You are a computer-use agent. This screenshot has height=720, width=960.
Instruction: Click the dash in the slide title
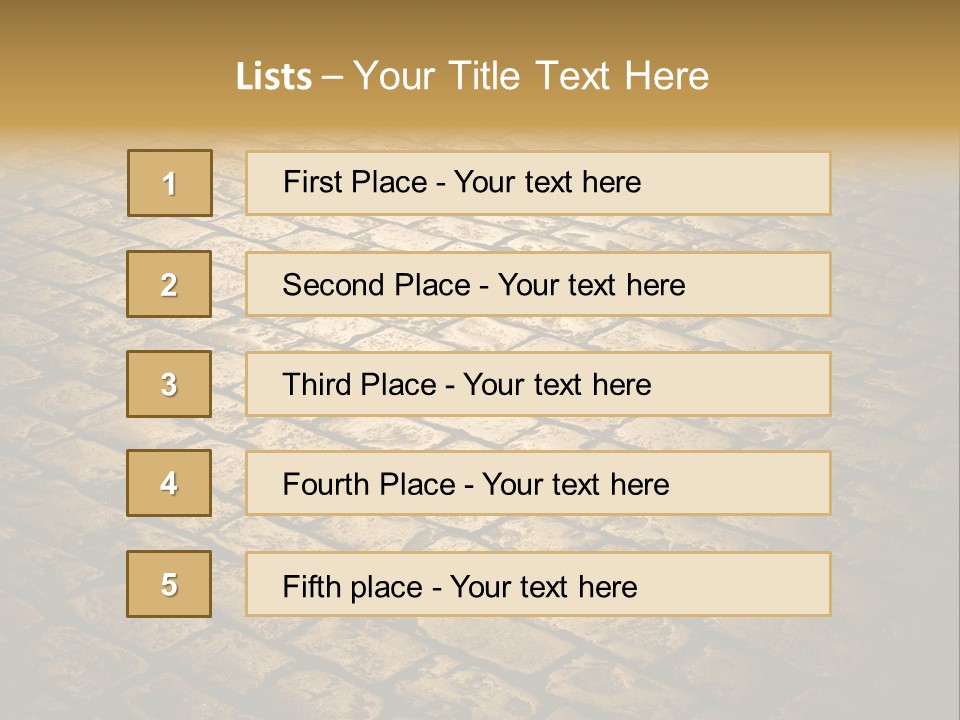point(333,77)
